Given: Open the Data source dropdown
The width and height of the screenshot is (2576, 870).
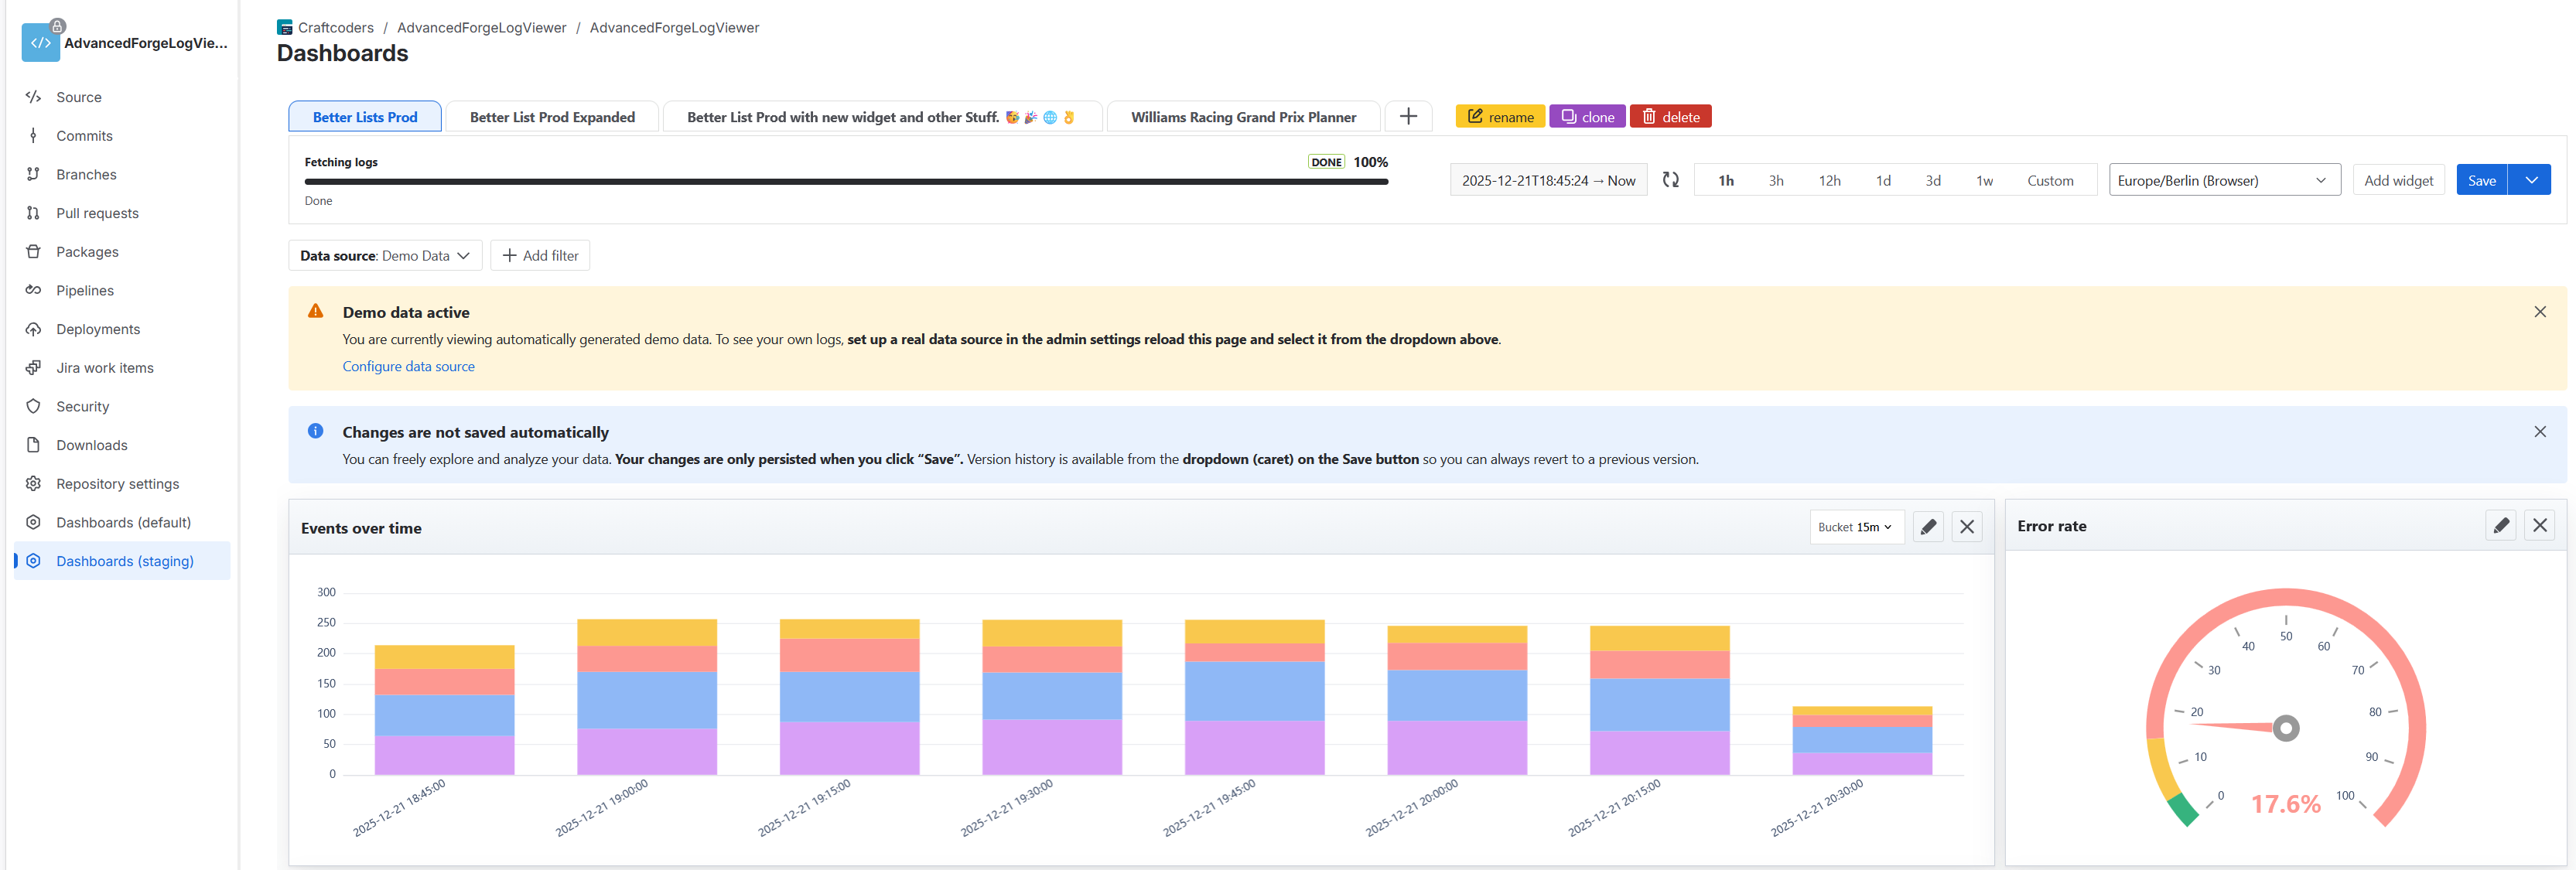Looking at the screenshot, I should coord(385,256).
